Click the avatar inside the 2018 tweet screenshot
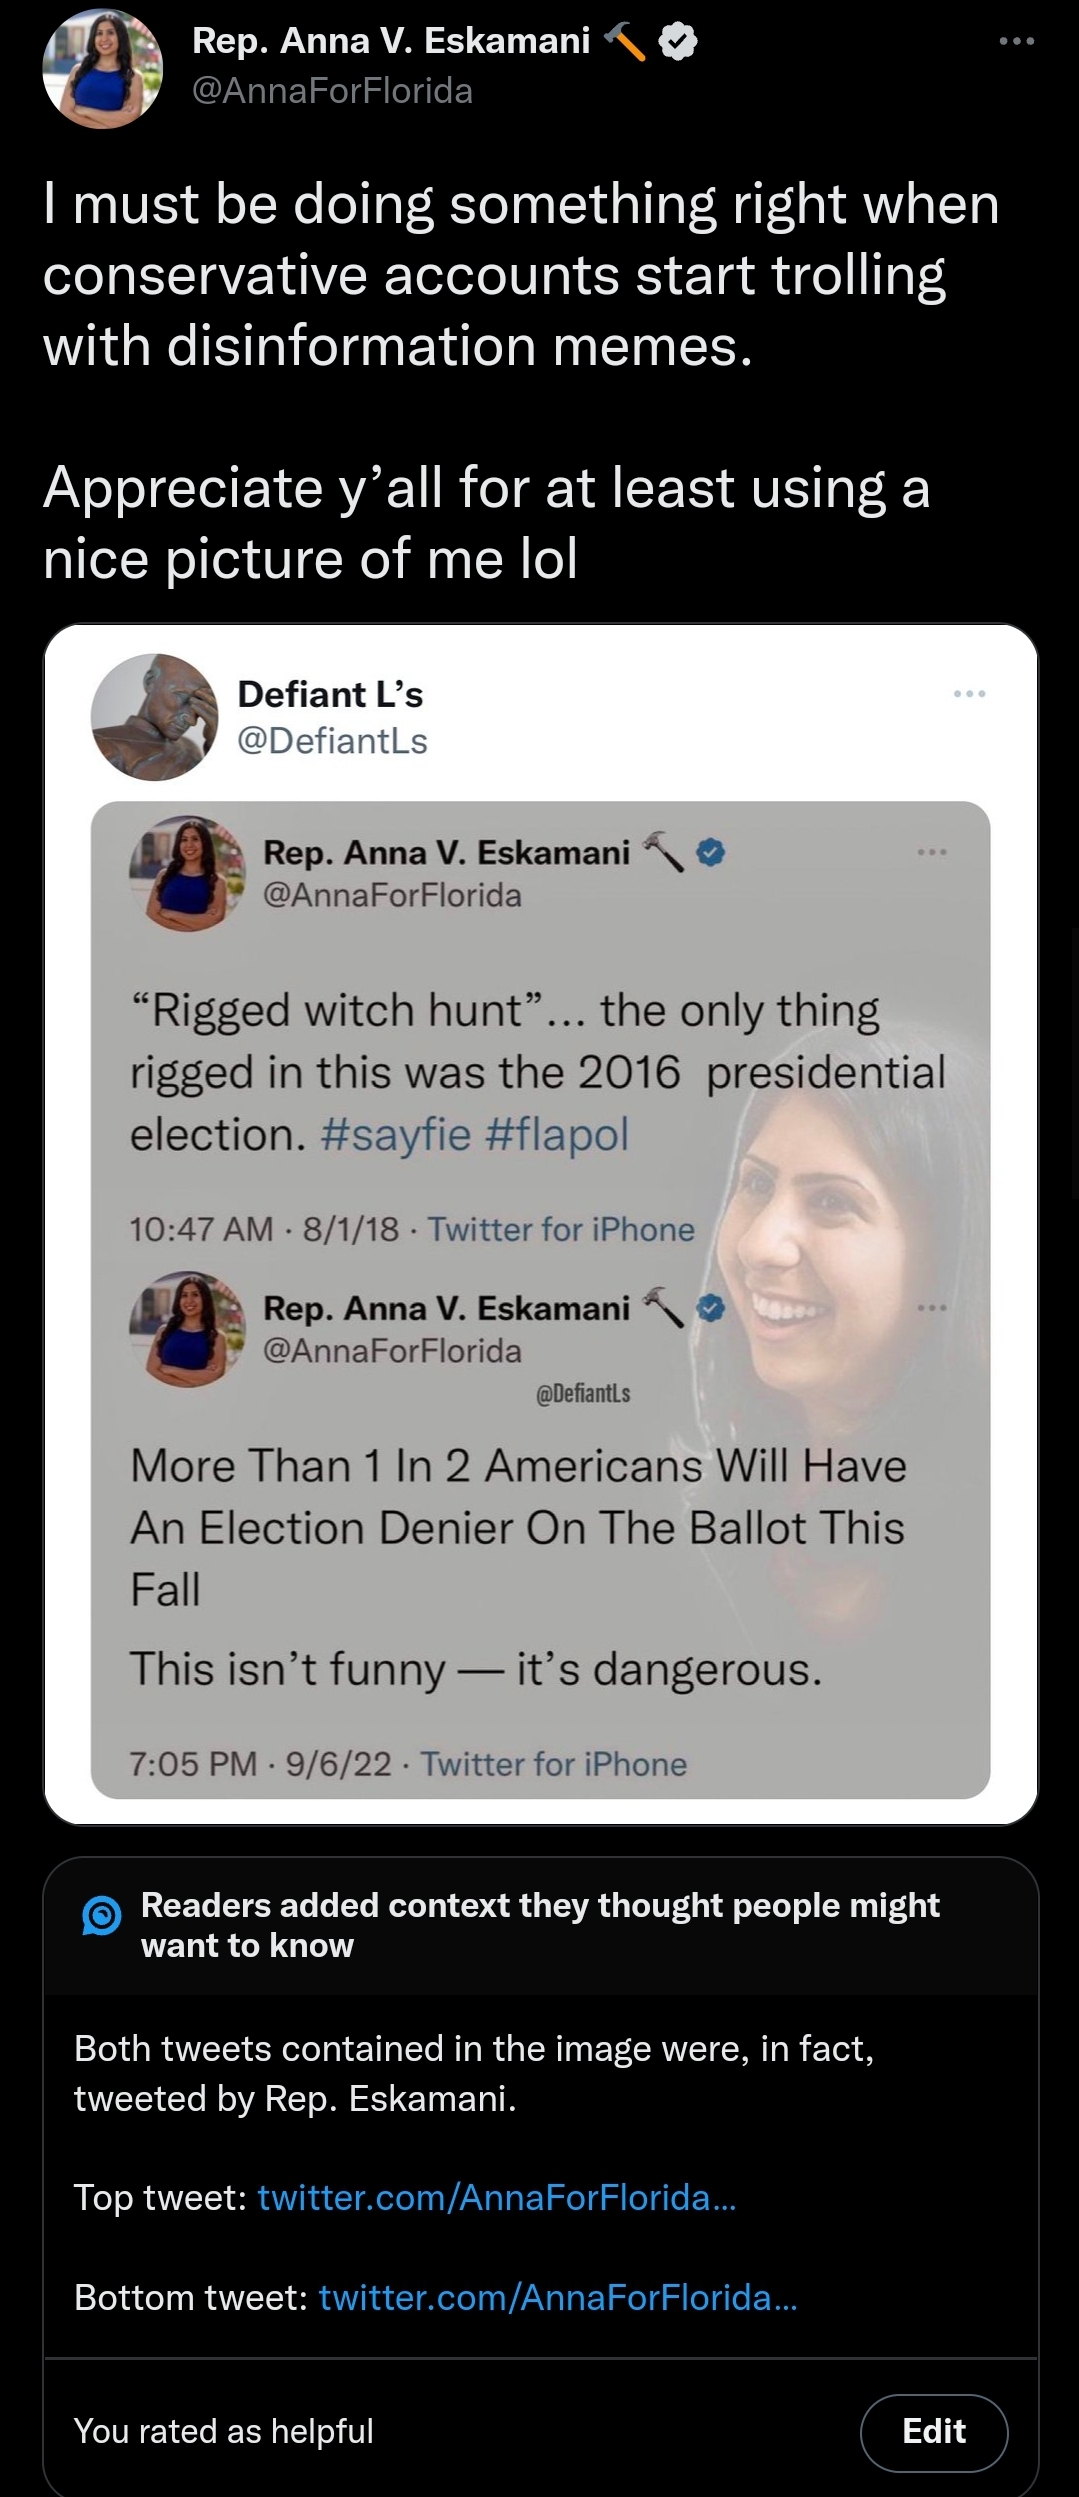Image resolution: width=1079 pixels, height=2497 pixels. click(x=187, y=874)
